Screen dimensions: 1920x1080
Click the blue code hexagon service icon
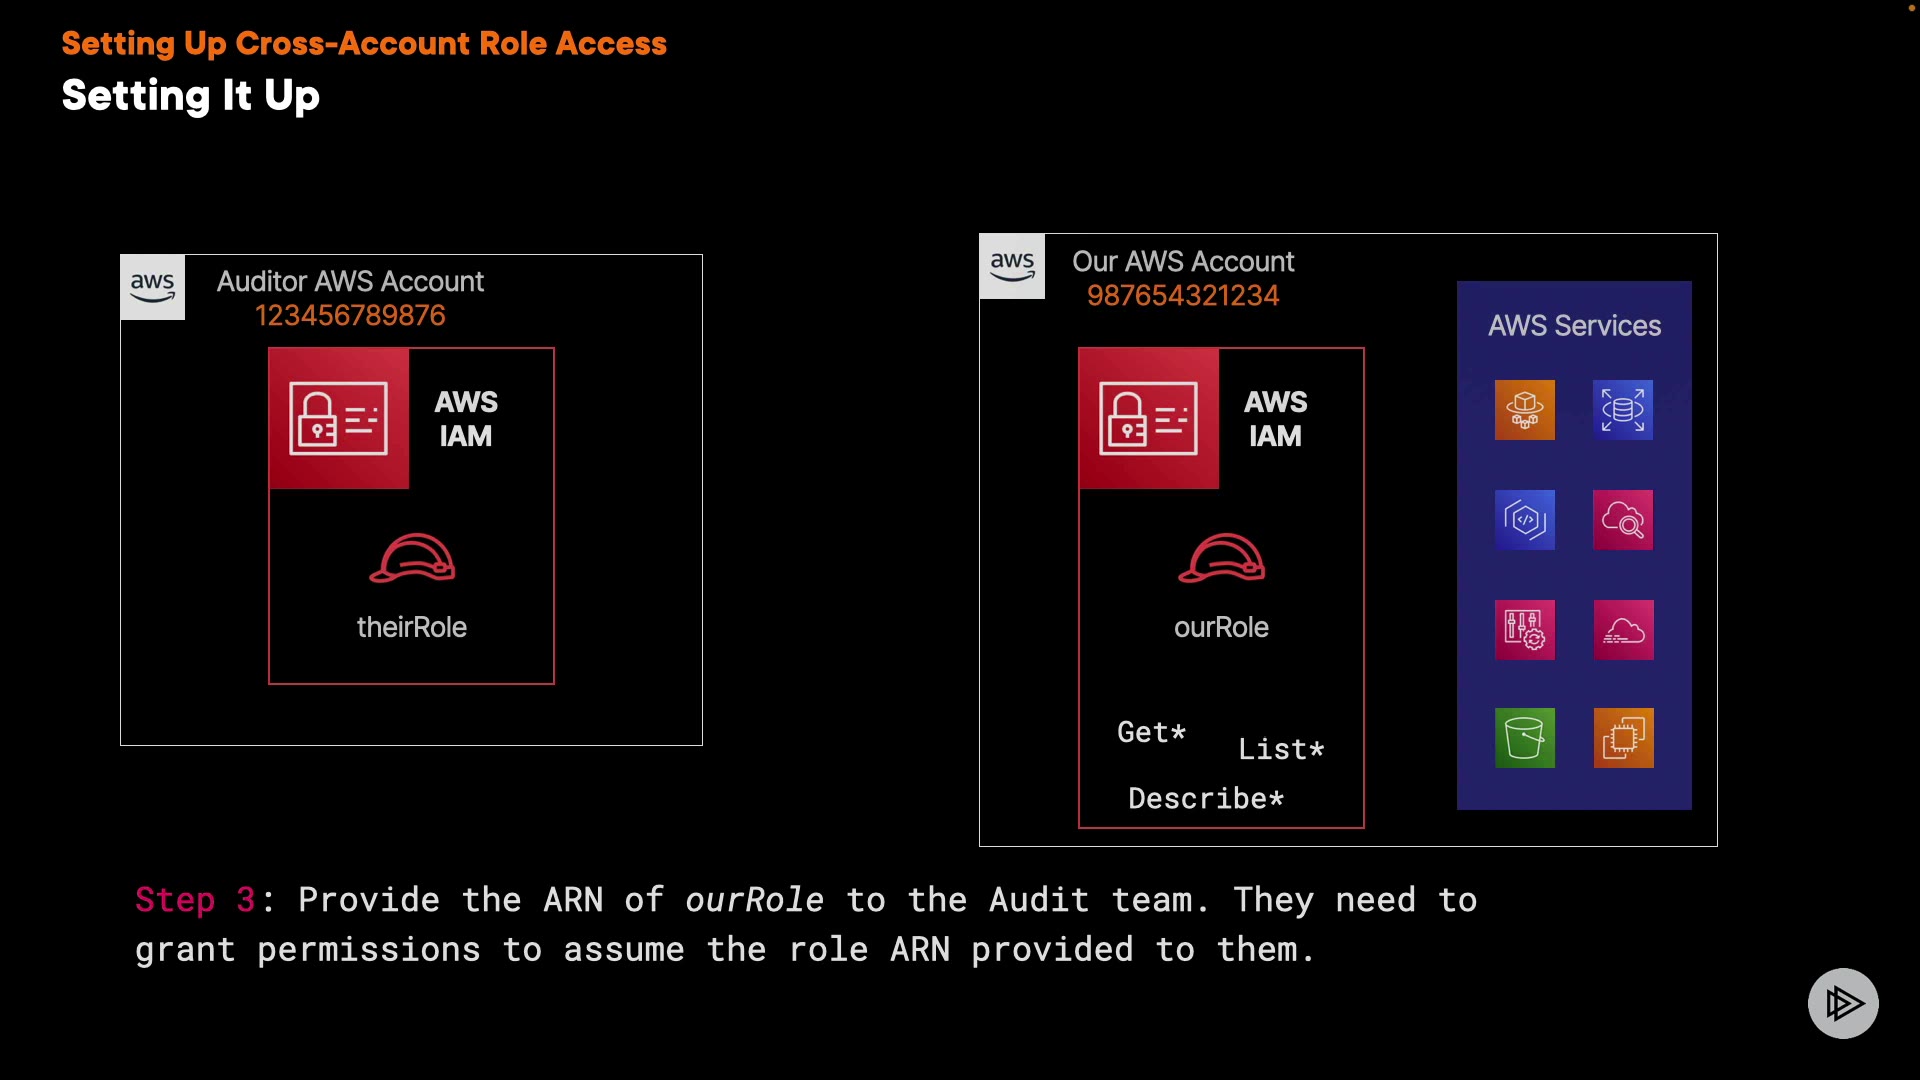(1524, 519)
